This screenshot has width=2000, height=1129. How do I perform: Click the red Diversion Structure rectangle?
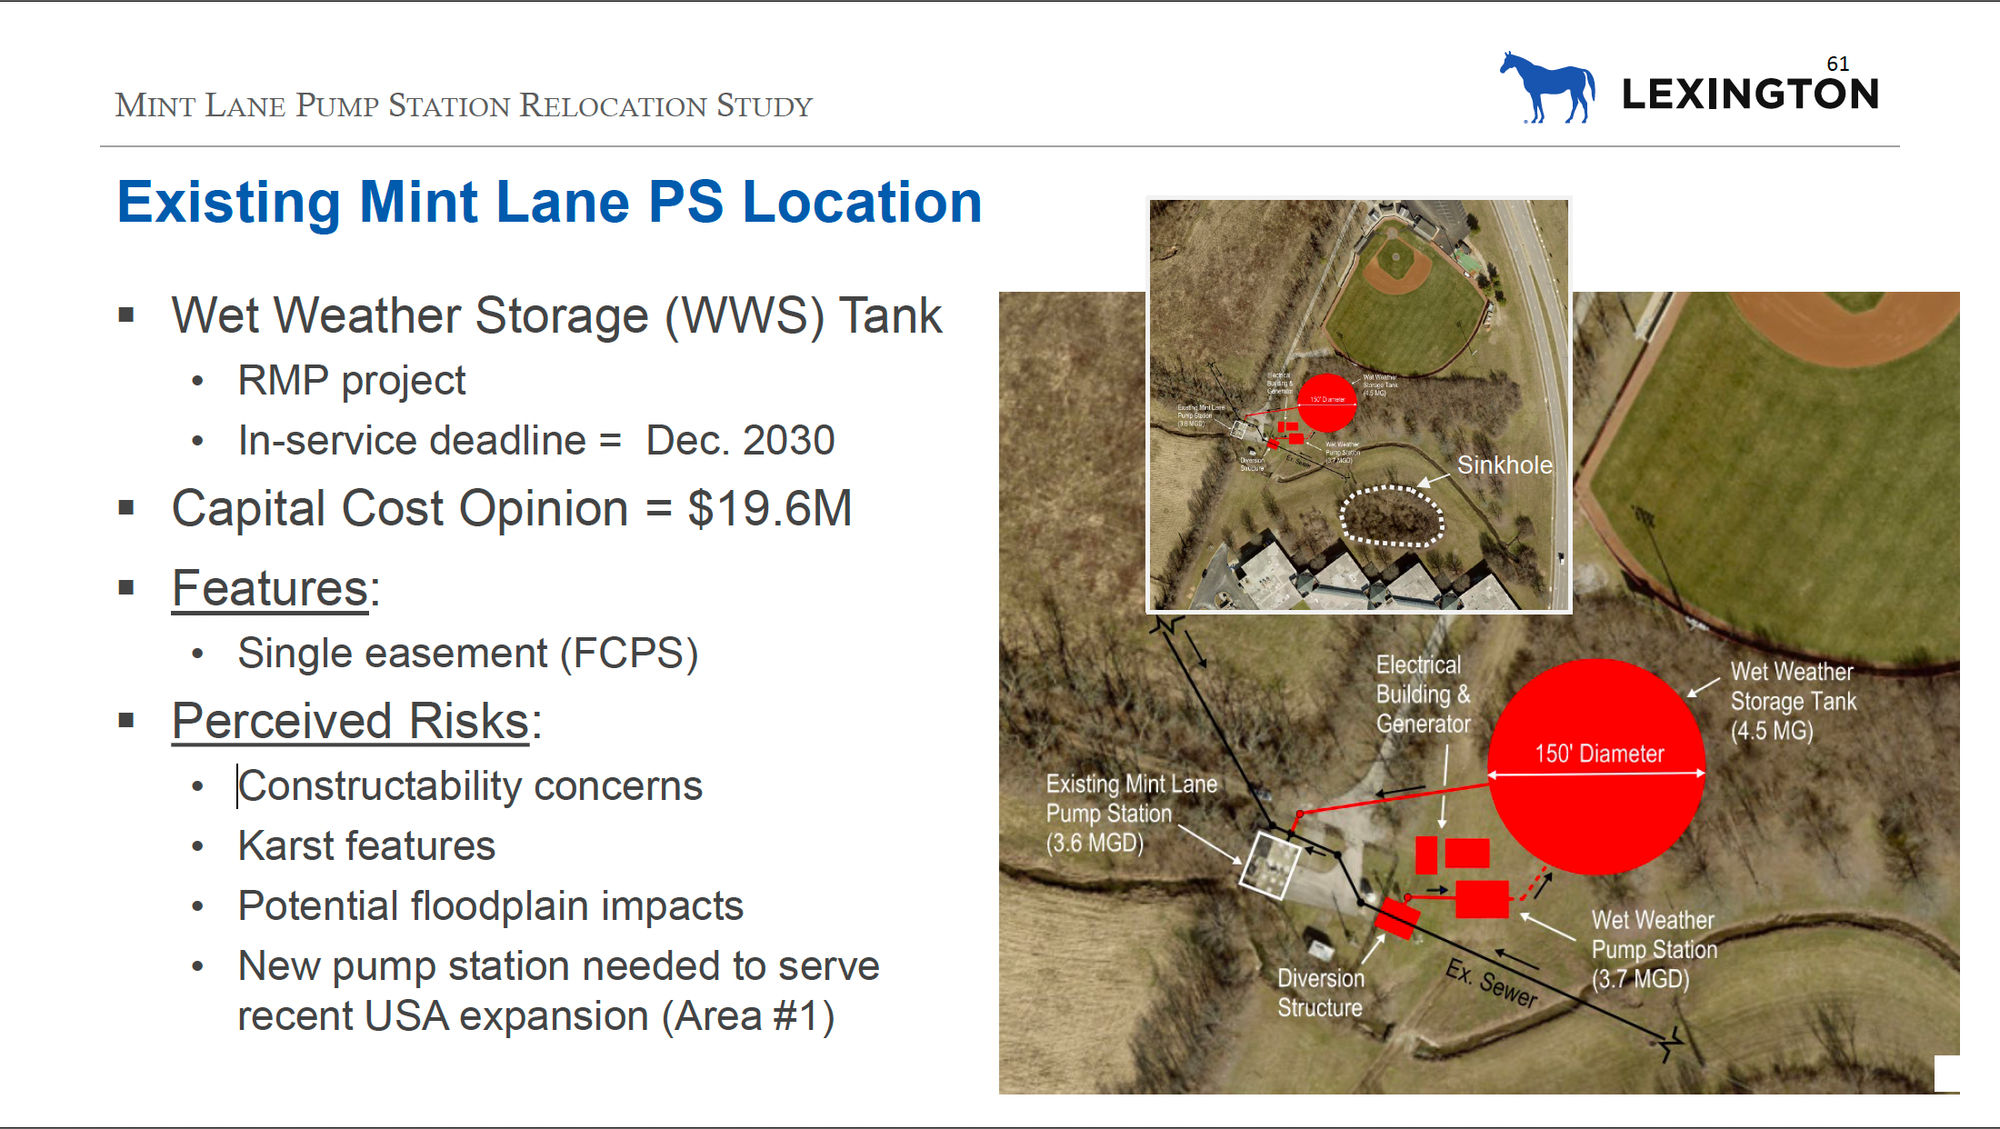click(x=1397, y=918)
